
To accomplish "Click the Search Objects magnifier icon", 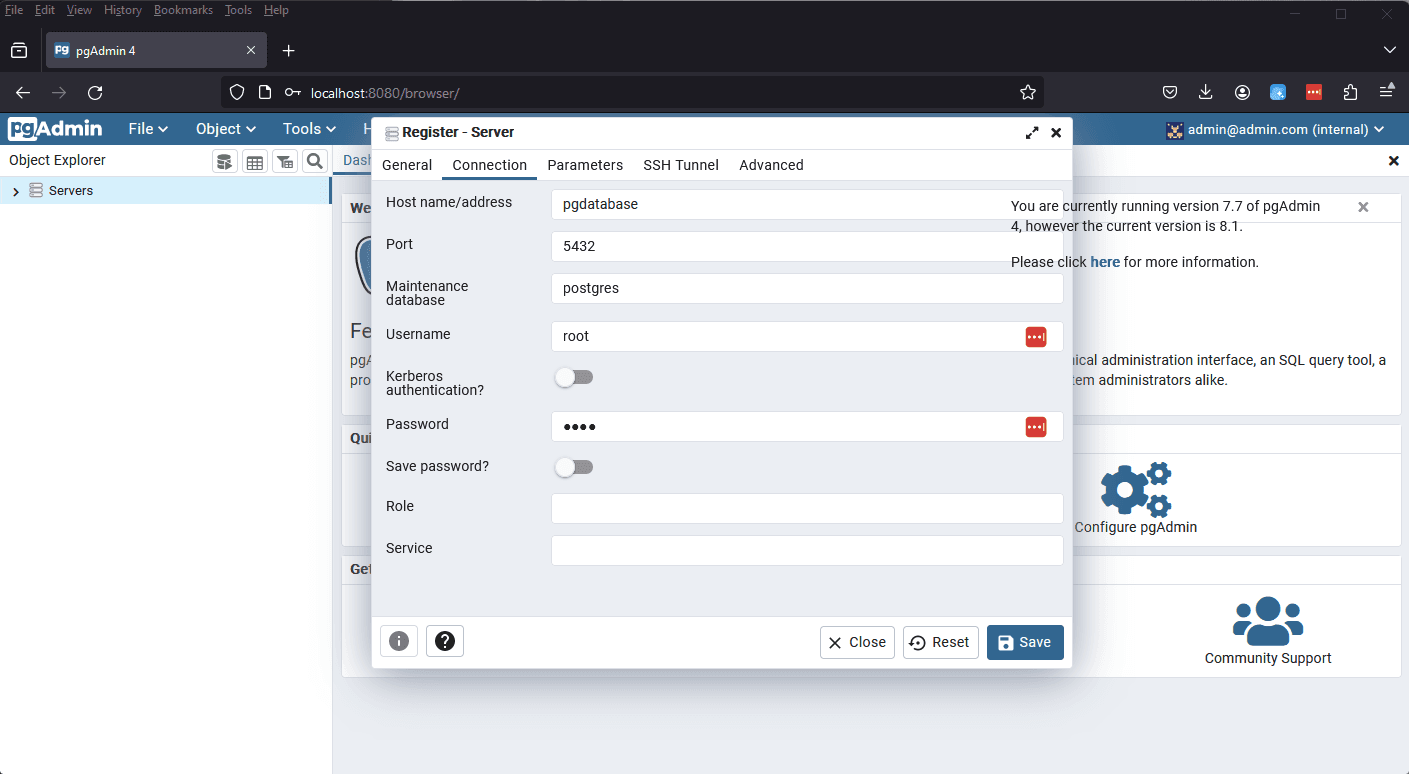I will point(314,161).
